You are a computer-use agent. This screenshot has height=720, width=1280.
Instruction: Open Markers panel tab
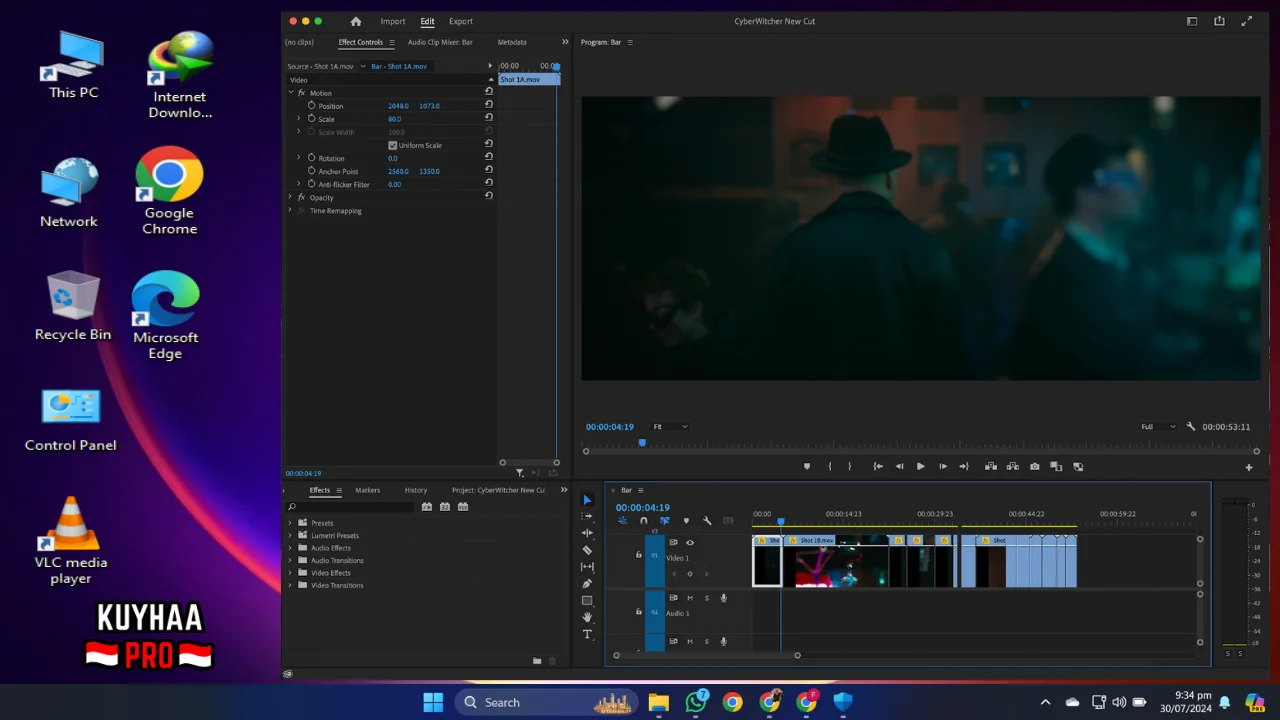click(x=368, y=490)
